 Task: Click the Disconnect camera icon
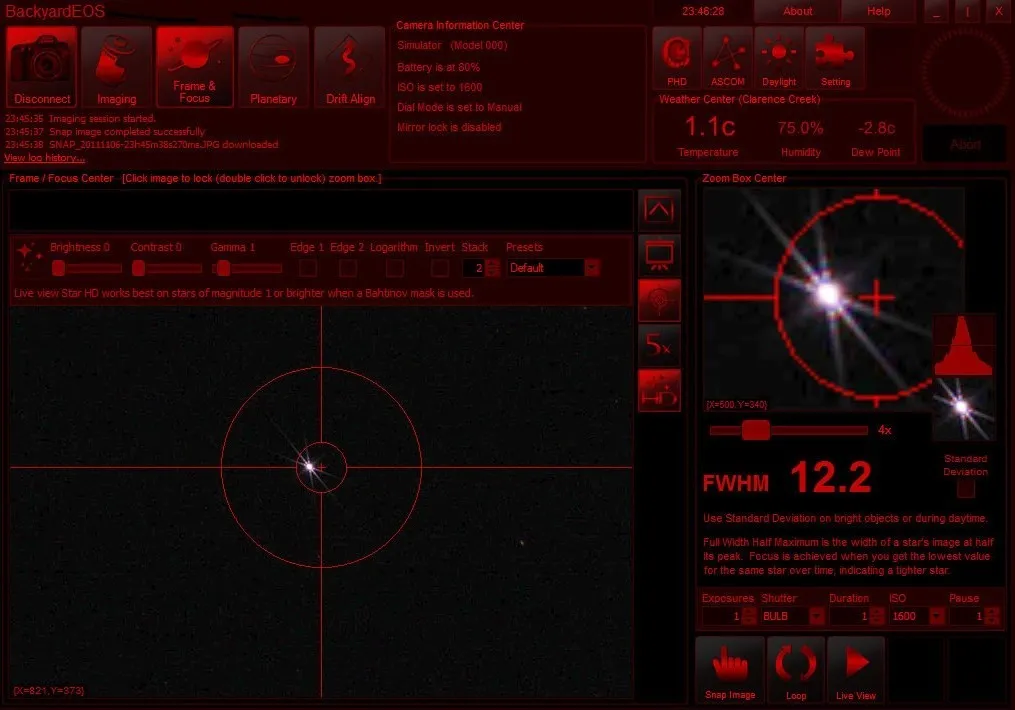42,66
